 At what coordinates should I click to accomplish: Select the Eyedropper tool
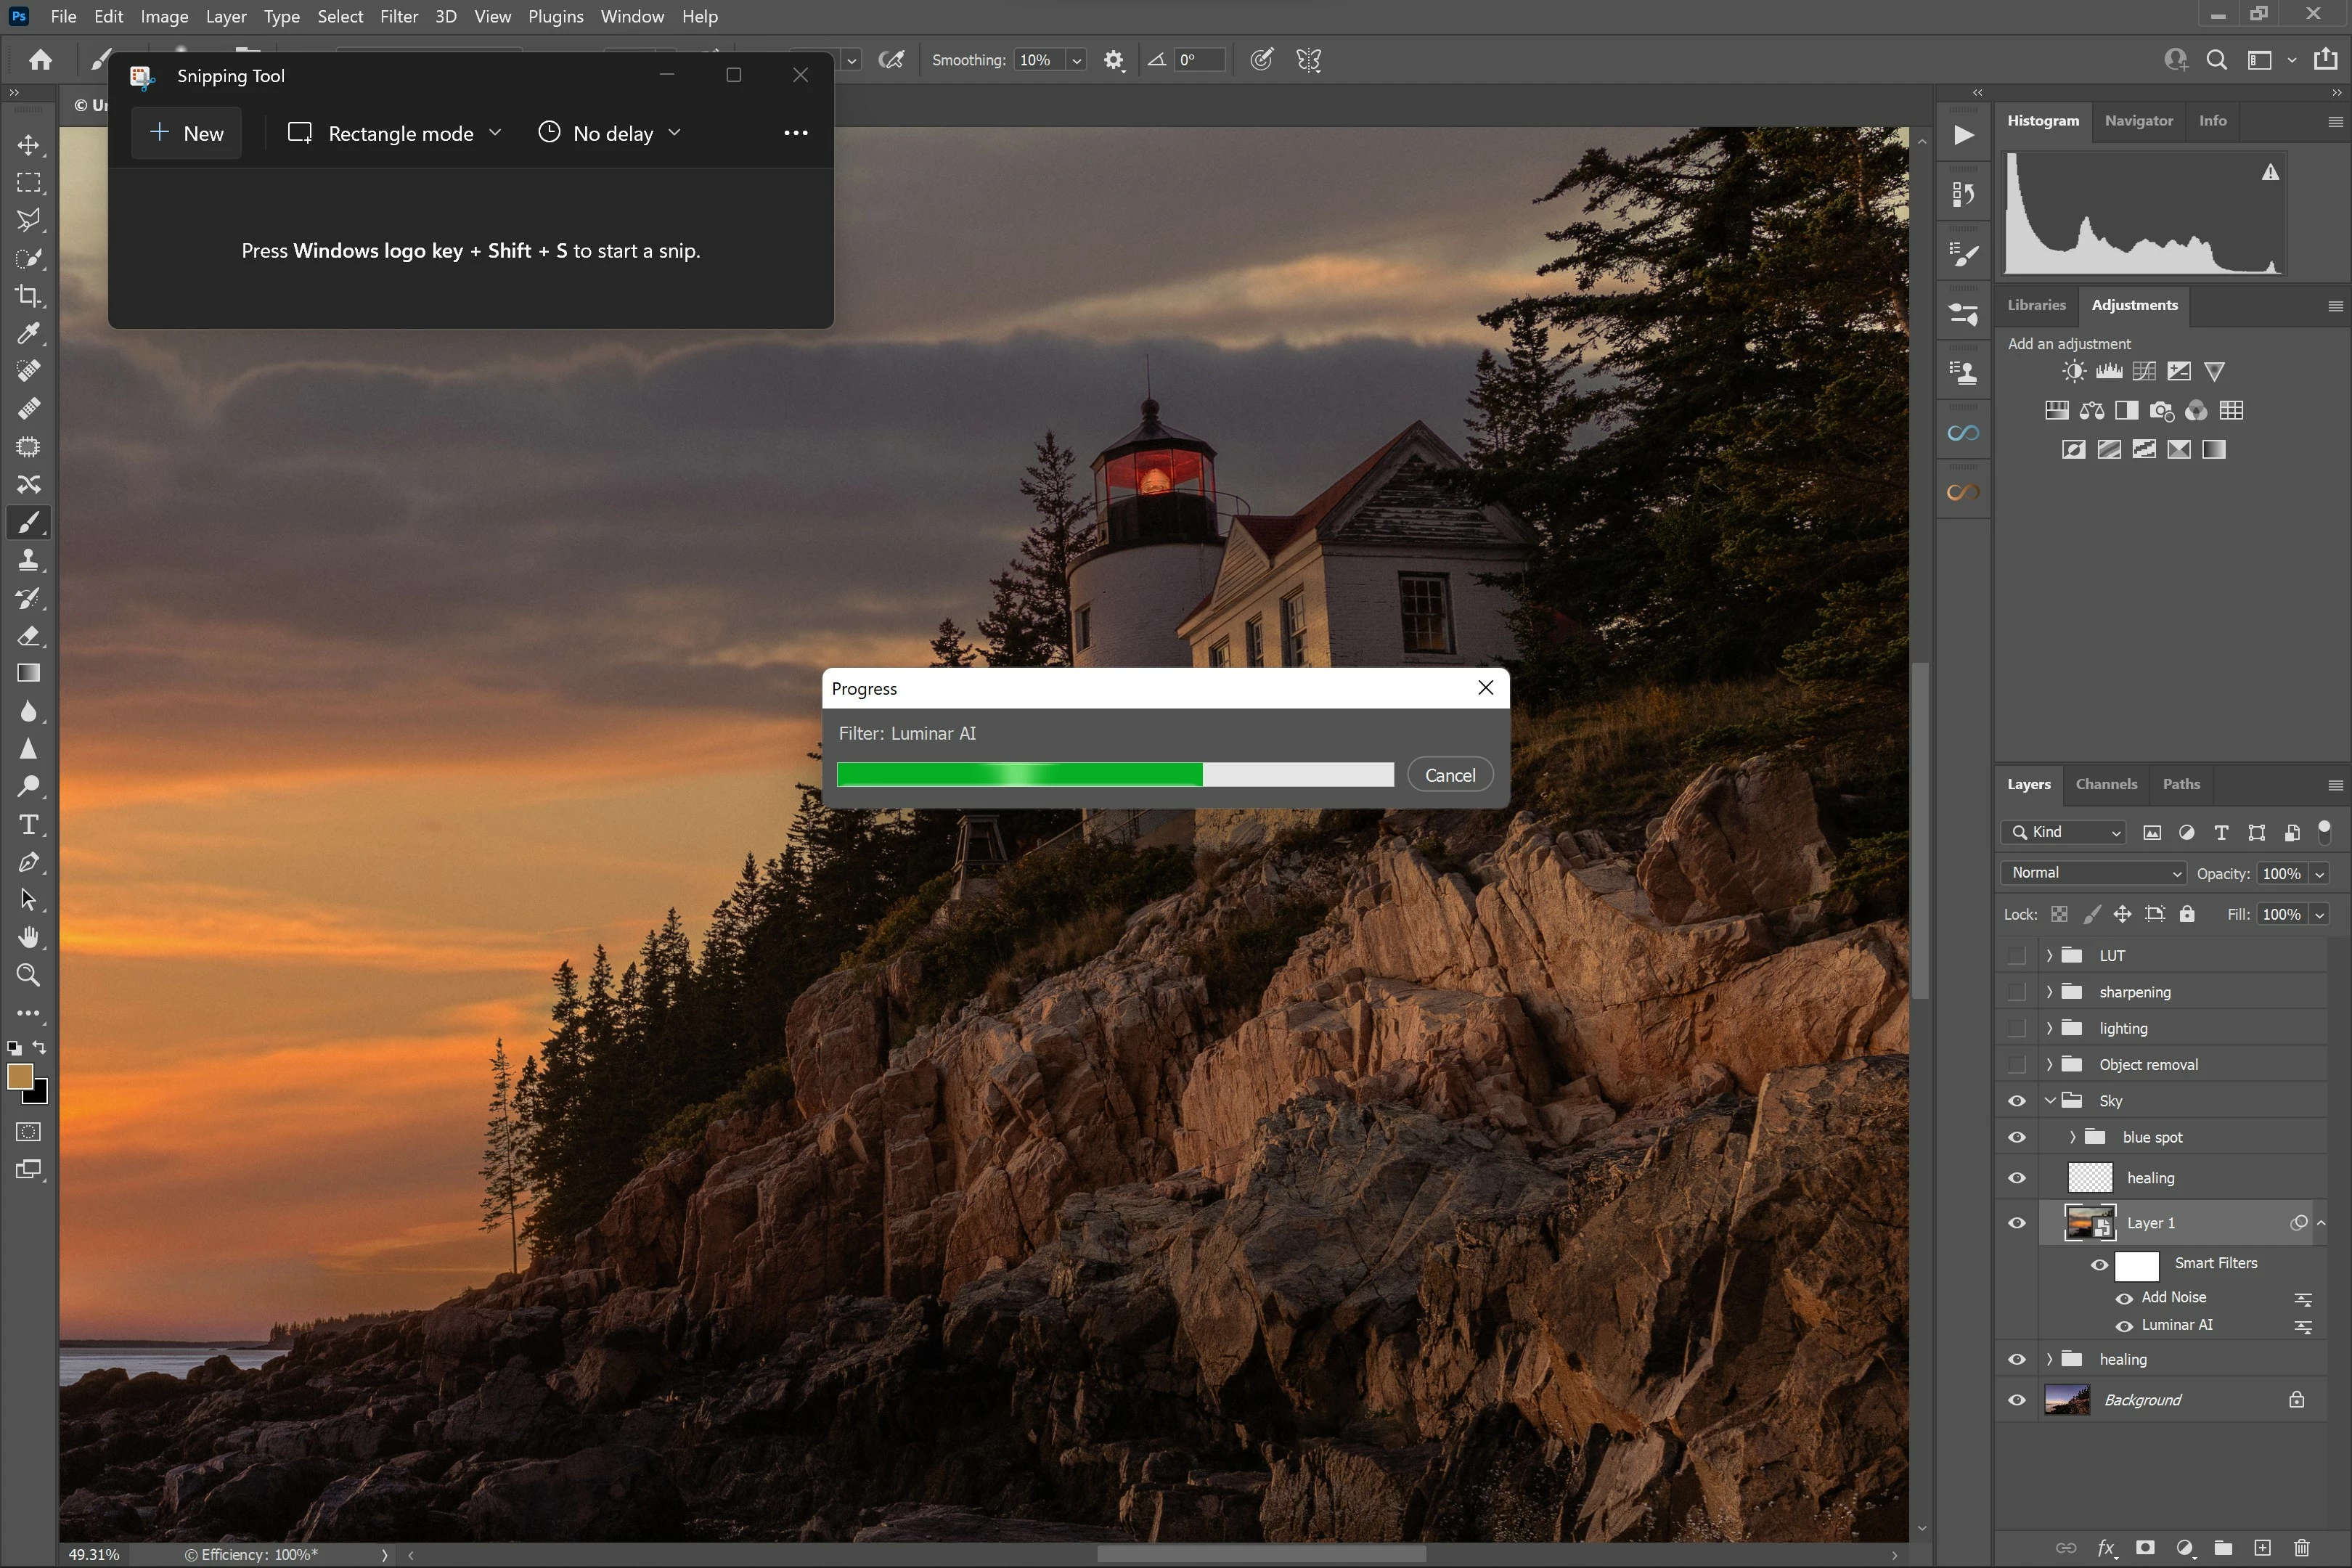pos(28,333)
